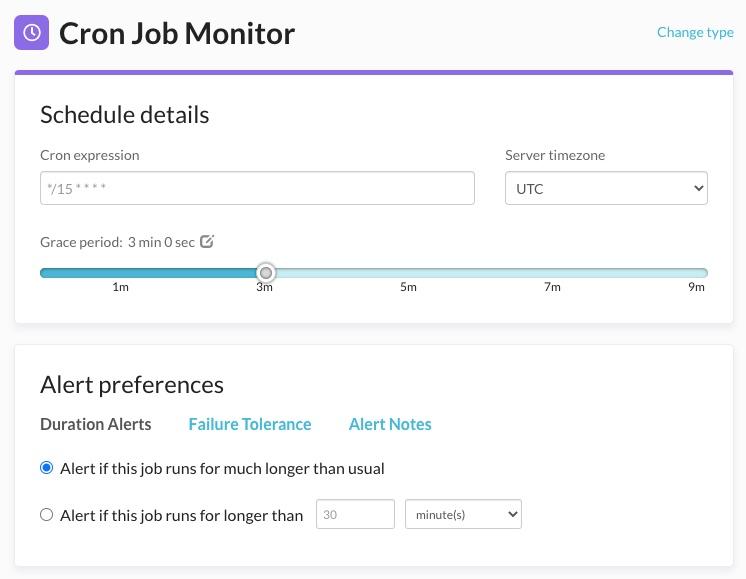This screenshot has width=746, height=579.
Task: Select 'runs for much longer than usual' option
Action: pos(47,468)
